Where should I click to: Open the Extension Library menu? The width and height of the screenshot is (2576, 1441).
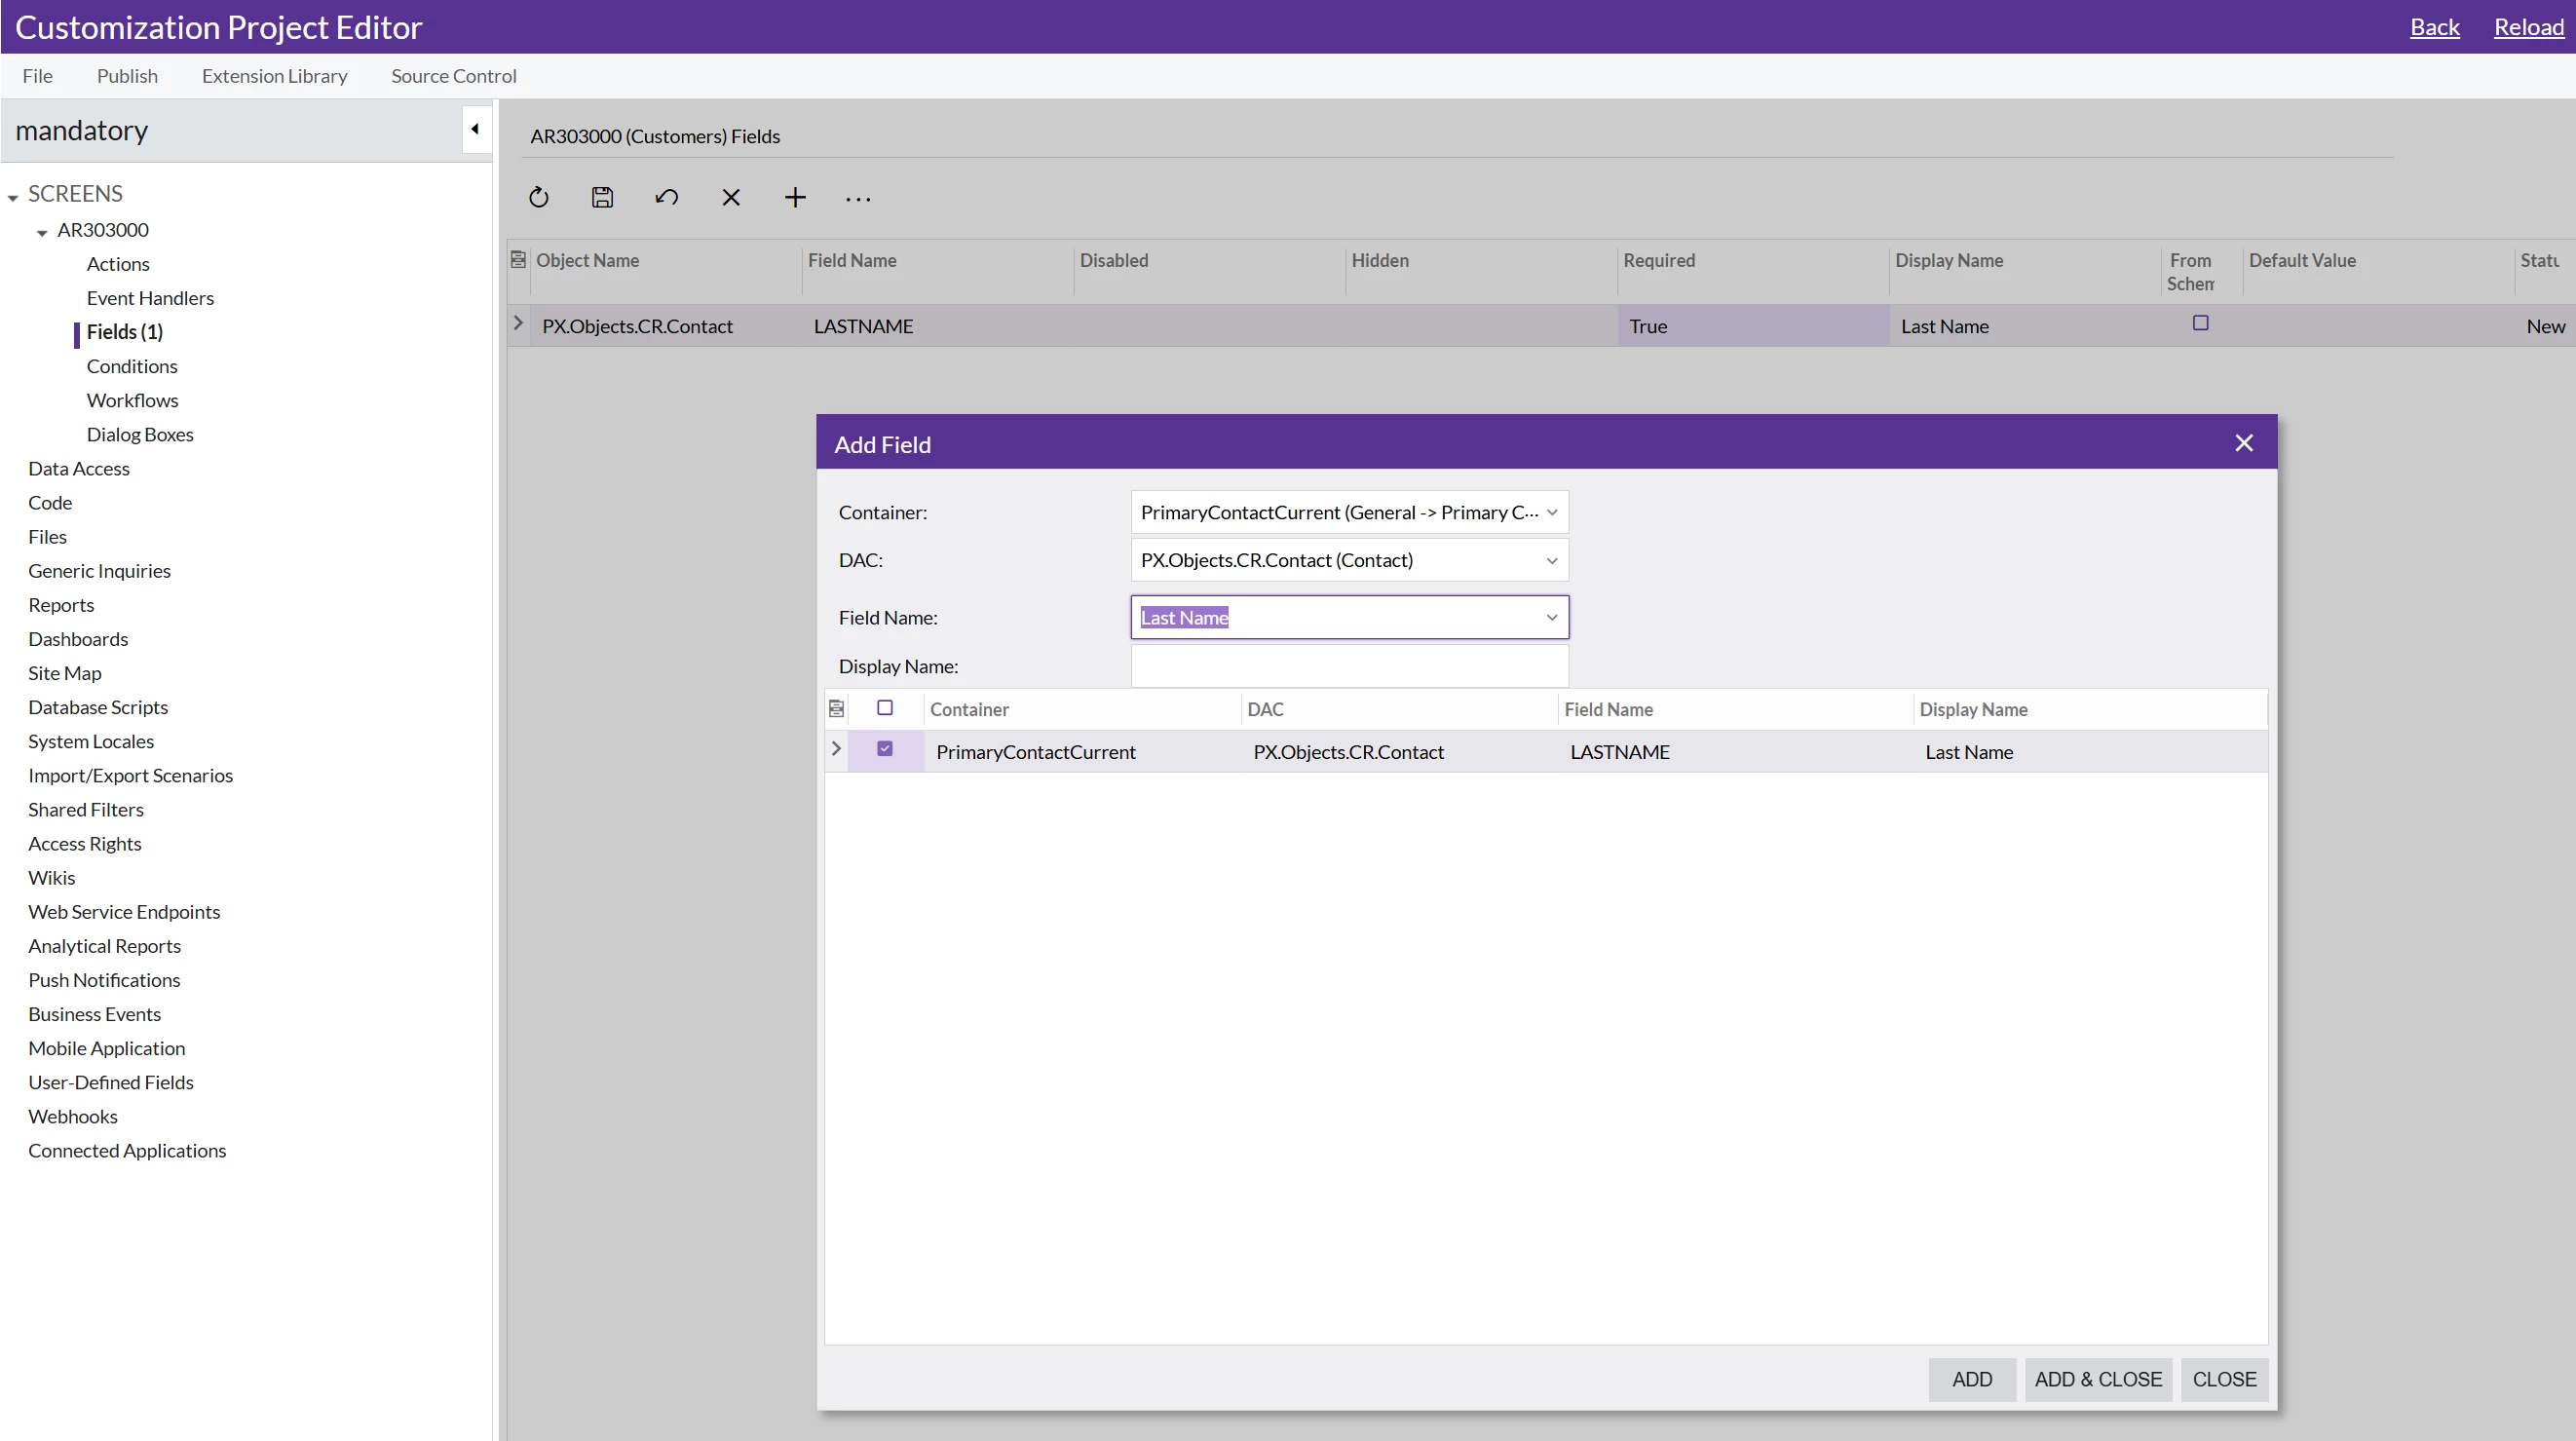click(x=274, y=76)
